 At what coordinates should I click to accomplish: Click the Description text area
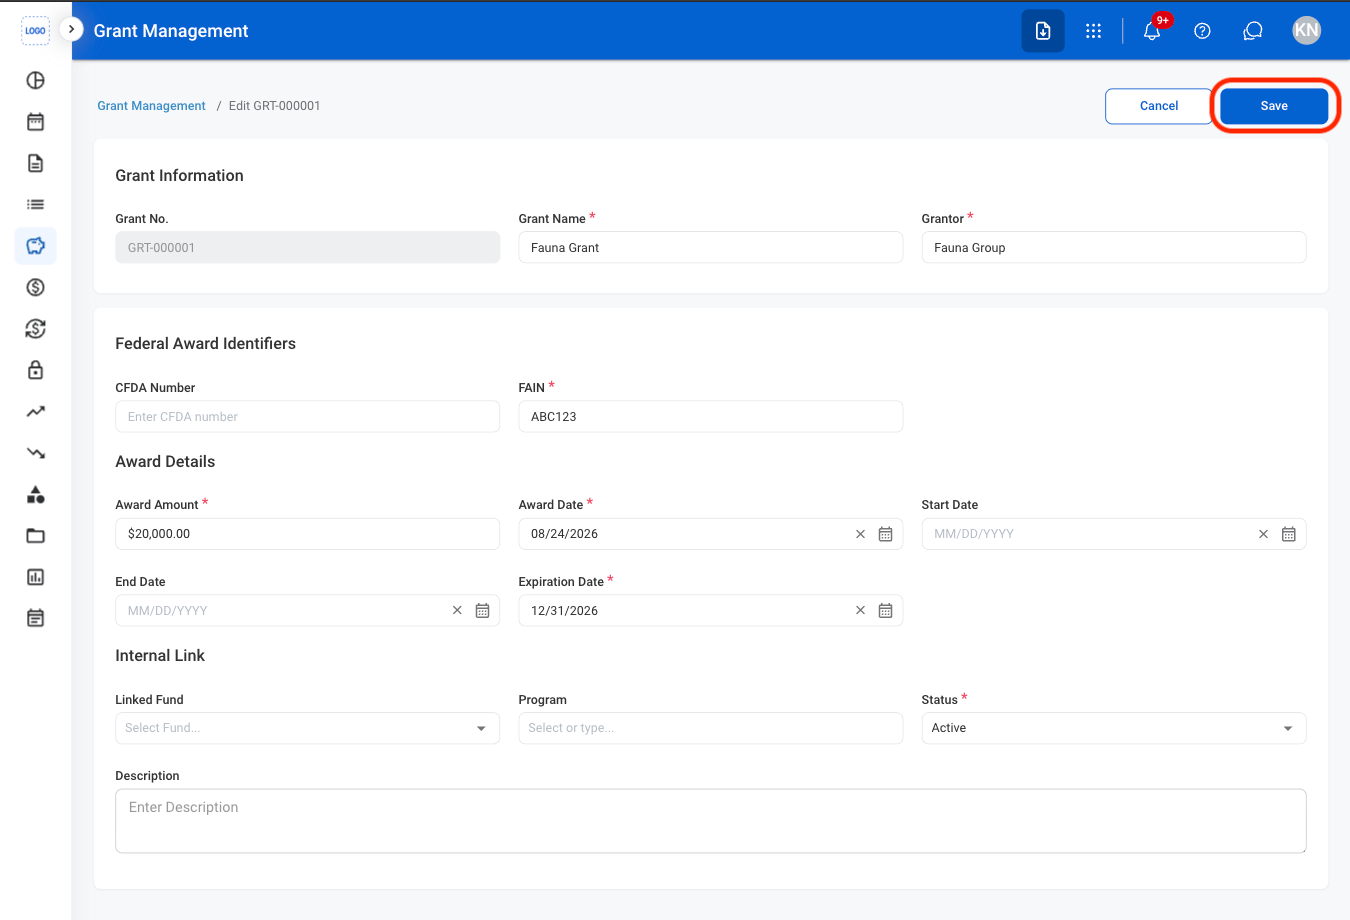[711, 821]
